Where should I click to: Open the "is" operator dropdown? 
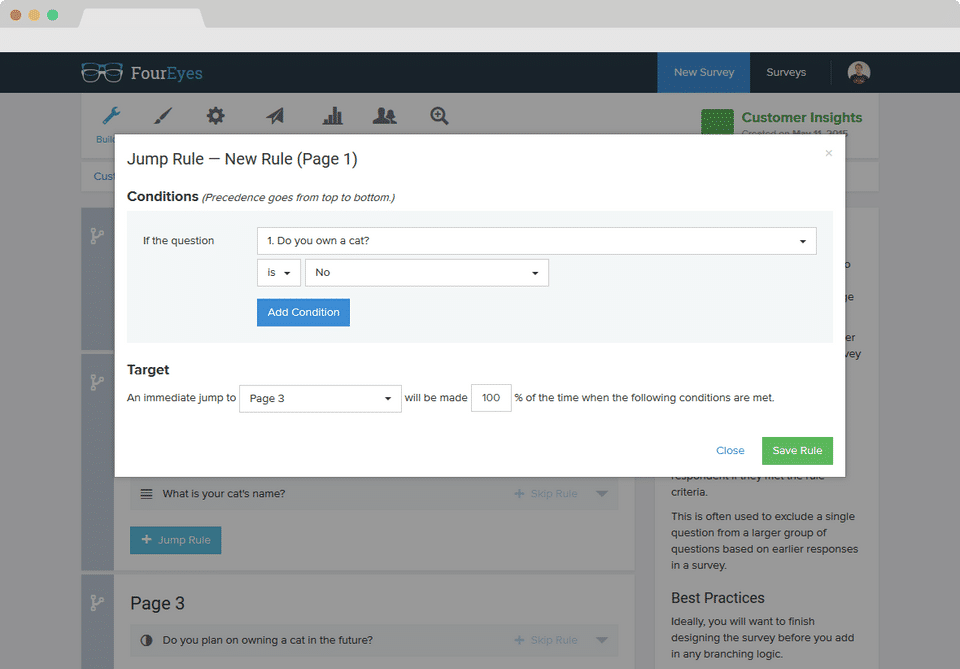click(278, 273)
